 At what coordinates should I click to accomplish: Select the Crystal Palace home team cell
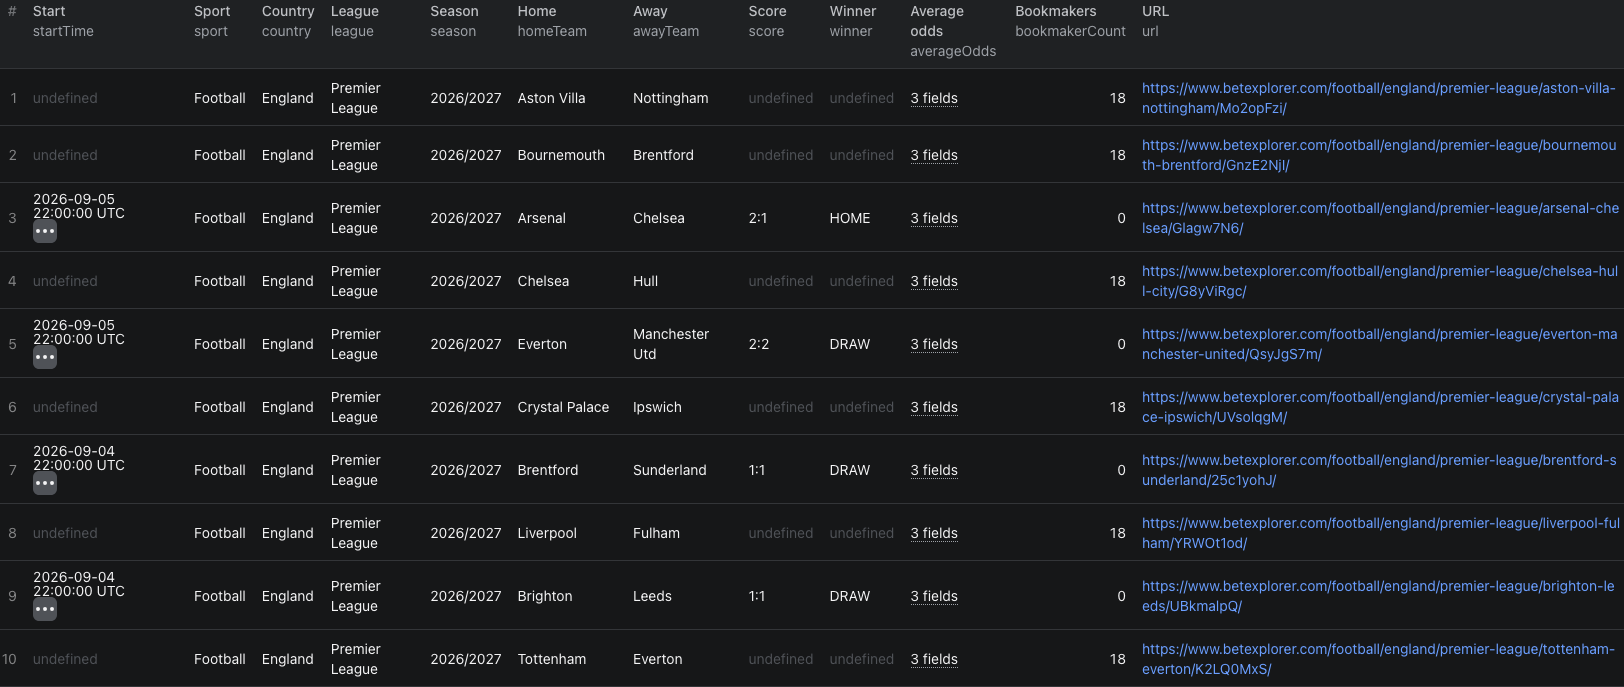[x=563, y=407]
